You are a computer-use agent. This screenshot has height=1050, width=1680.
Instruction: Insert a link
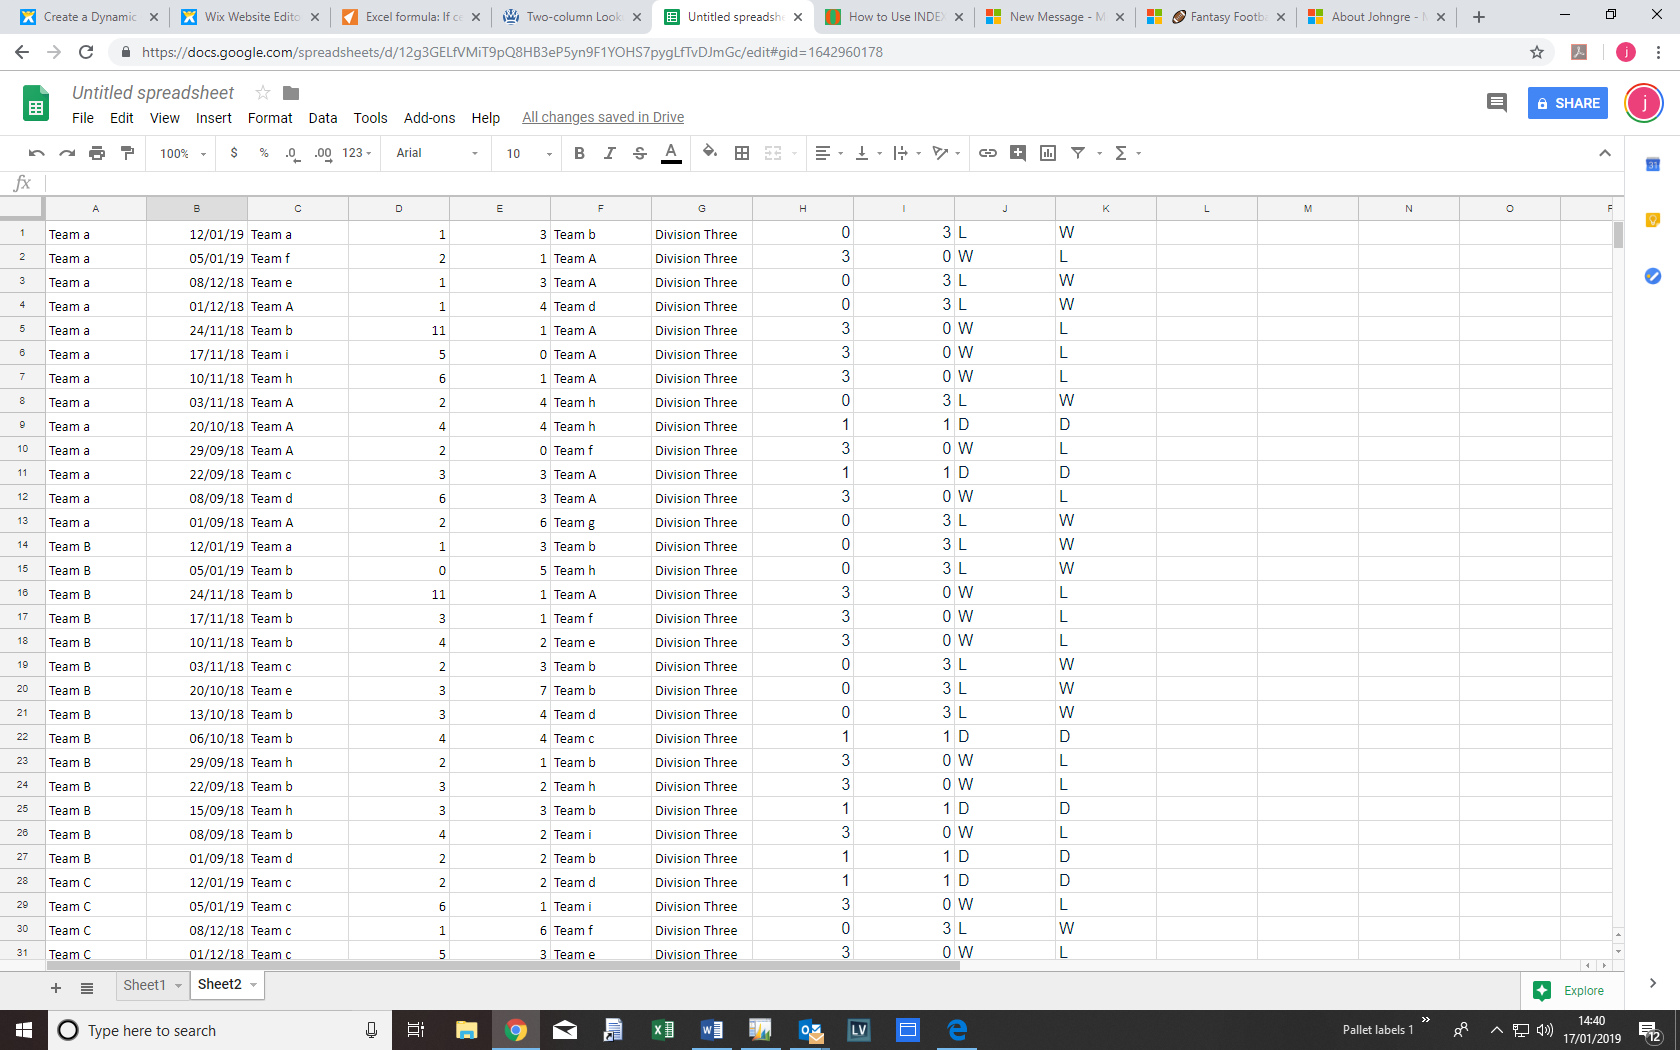[x=988, y=153]
